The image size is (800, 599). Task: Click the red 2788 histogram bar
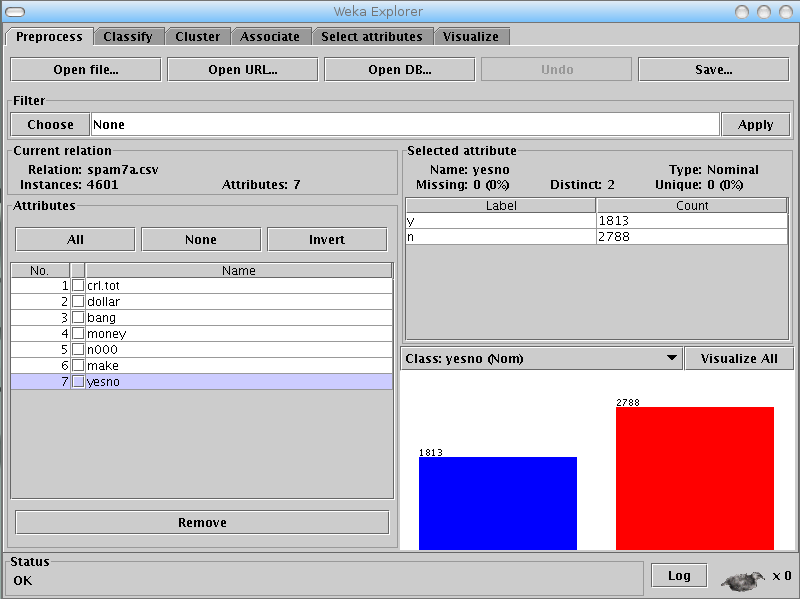tap(695, 475)
